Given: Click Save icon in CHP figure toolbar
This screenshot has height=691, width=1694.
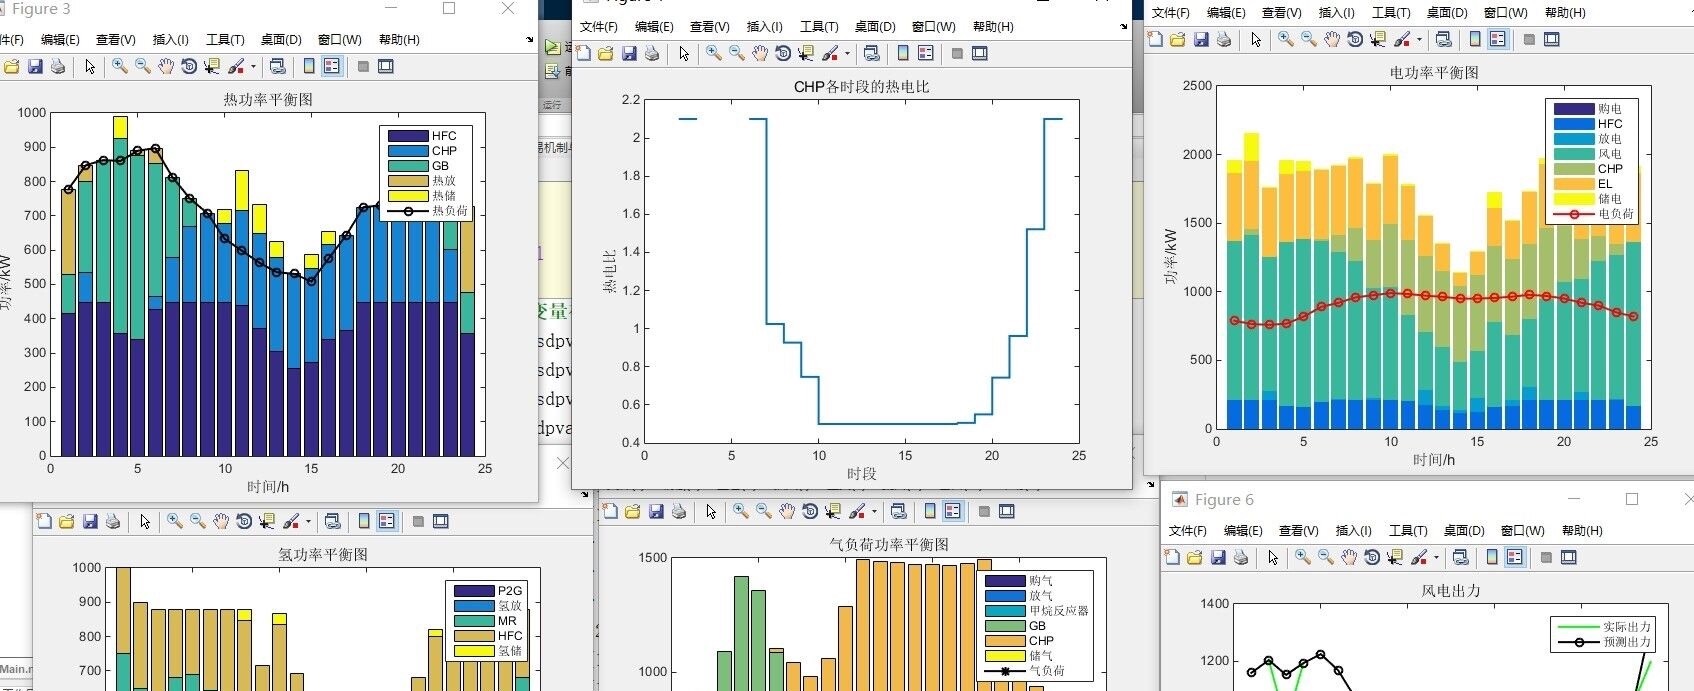Looking at the screenshot, I should coord(629,53).
